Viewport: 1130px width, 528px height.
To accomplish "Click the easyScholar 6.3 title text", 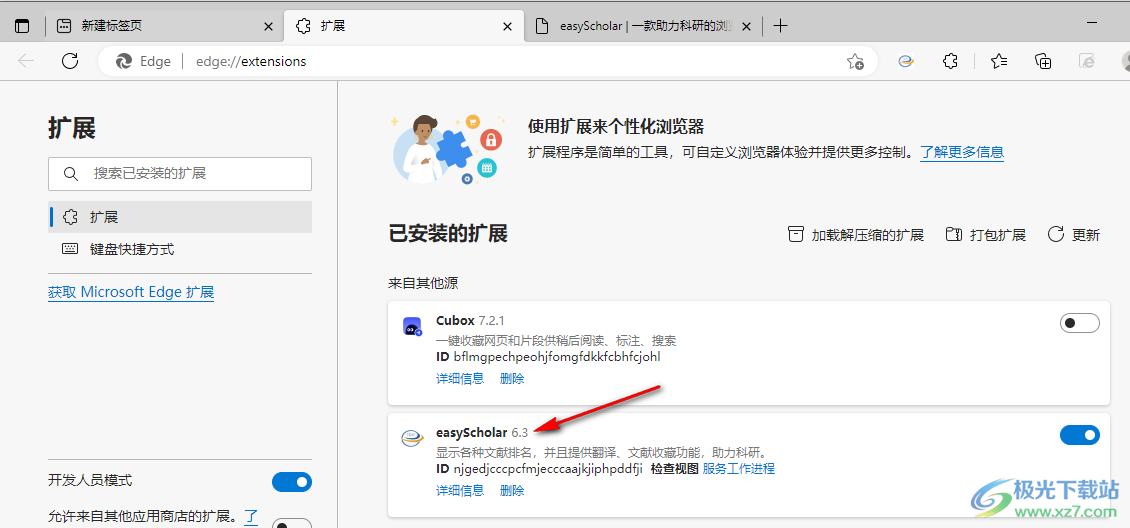I will click(x=482, y=432).
